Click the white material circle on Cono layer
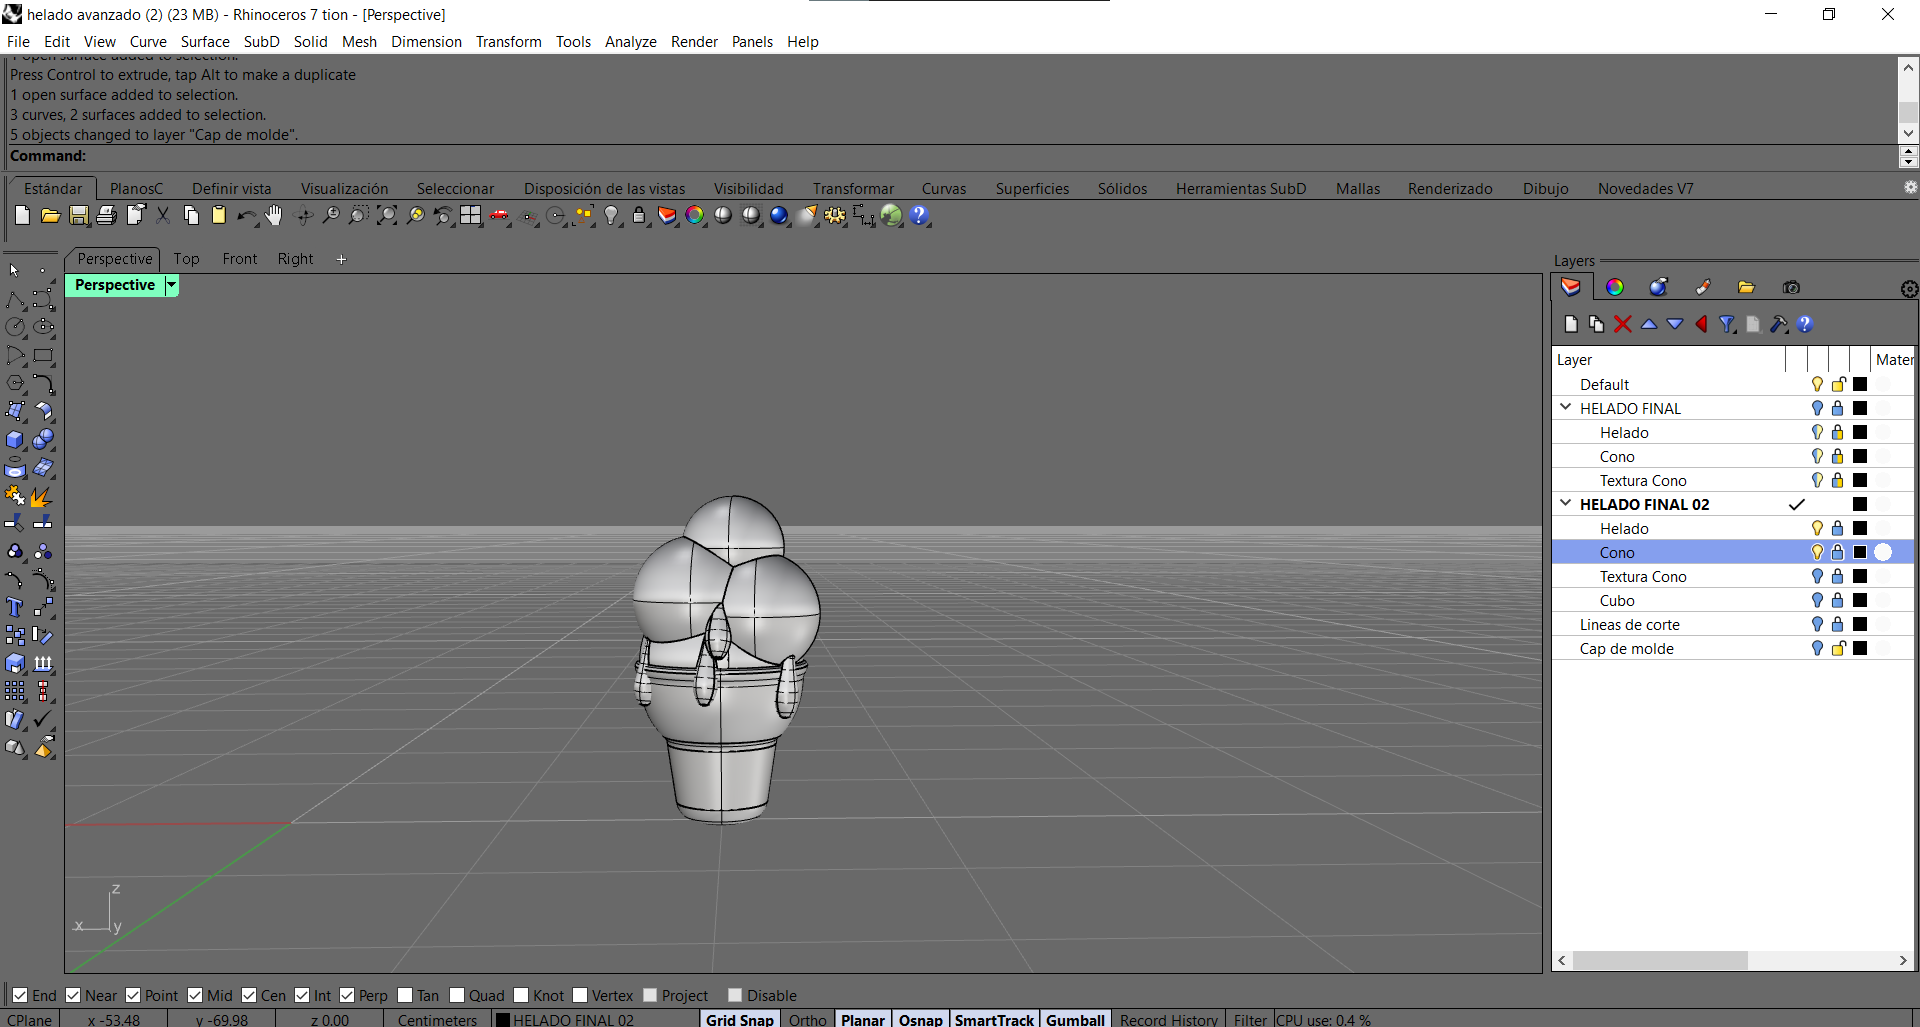The width and height of the screenshot is (1920, 1027). 1883,552
